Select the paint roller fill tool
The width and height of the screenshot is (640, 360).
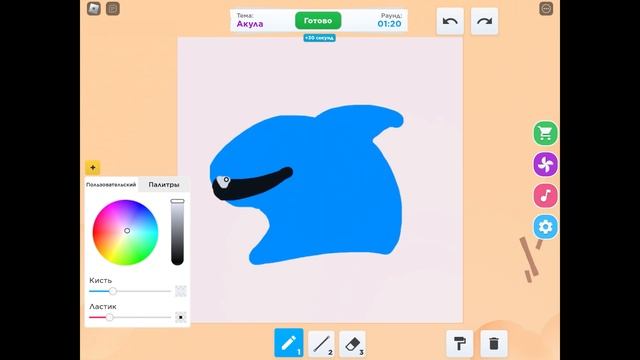click(460, 344)
